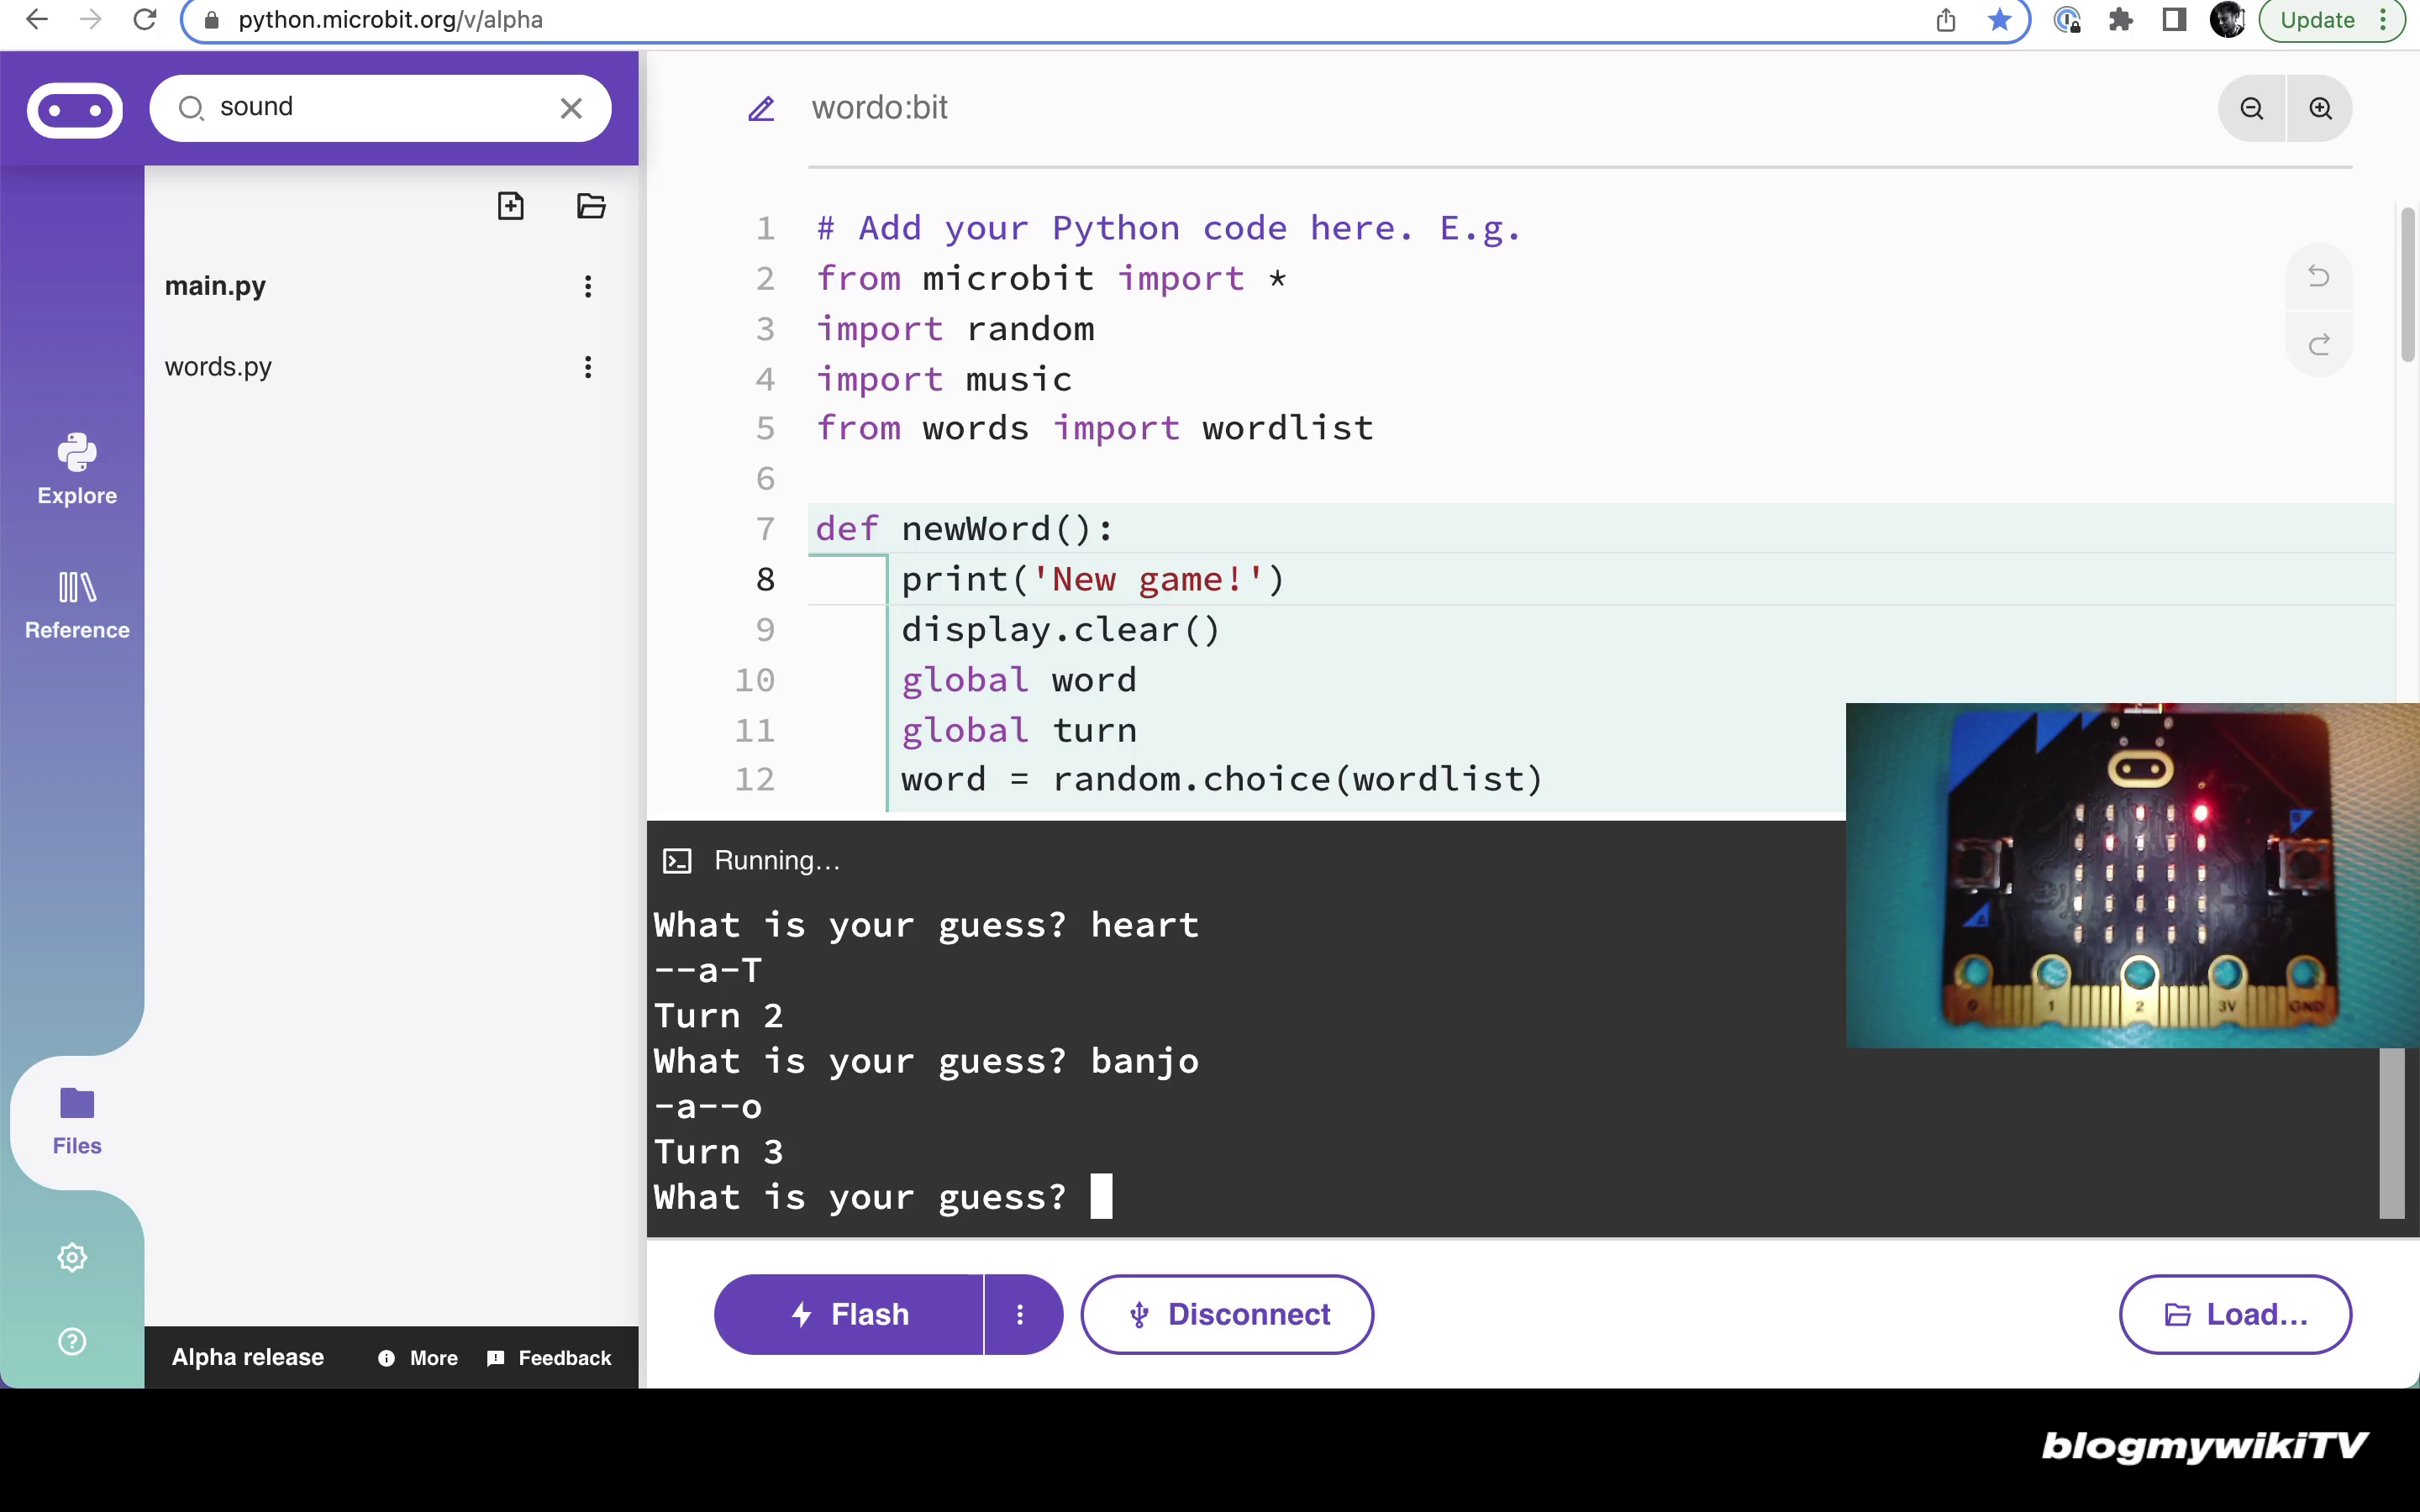Switch to the Reference tab
This screenshot has width=2420, height=1512.
coord(77,604)
